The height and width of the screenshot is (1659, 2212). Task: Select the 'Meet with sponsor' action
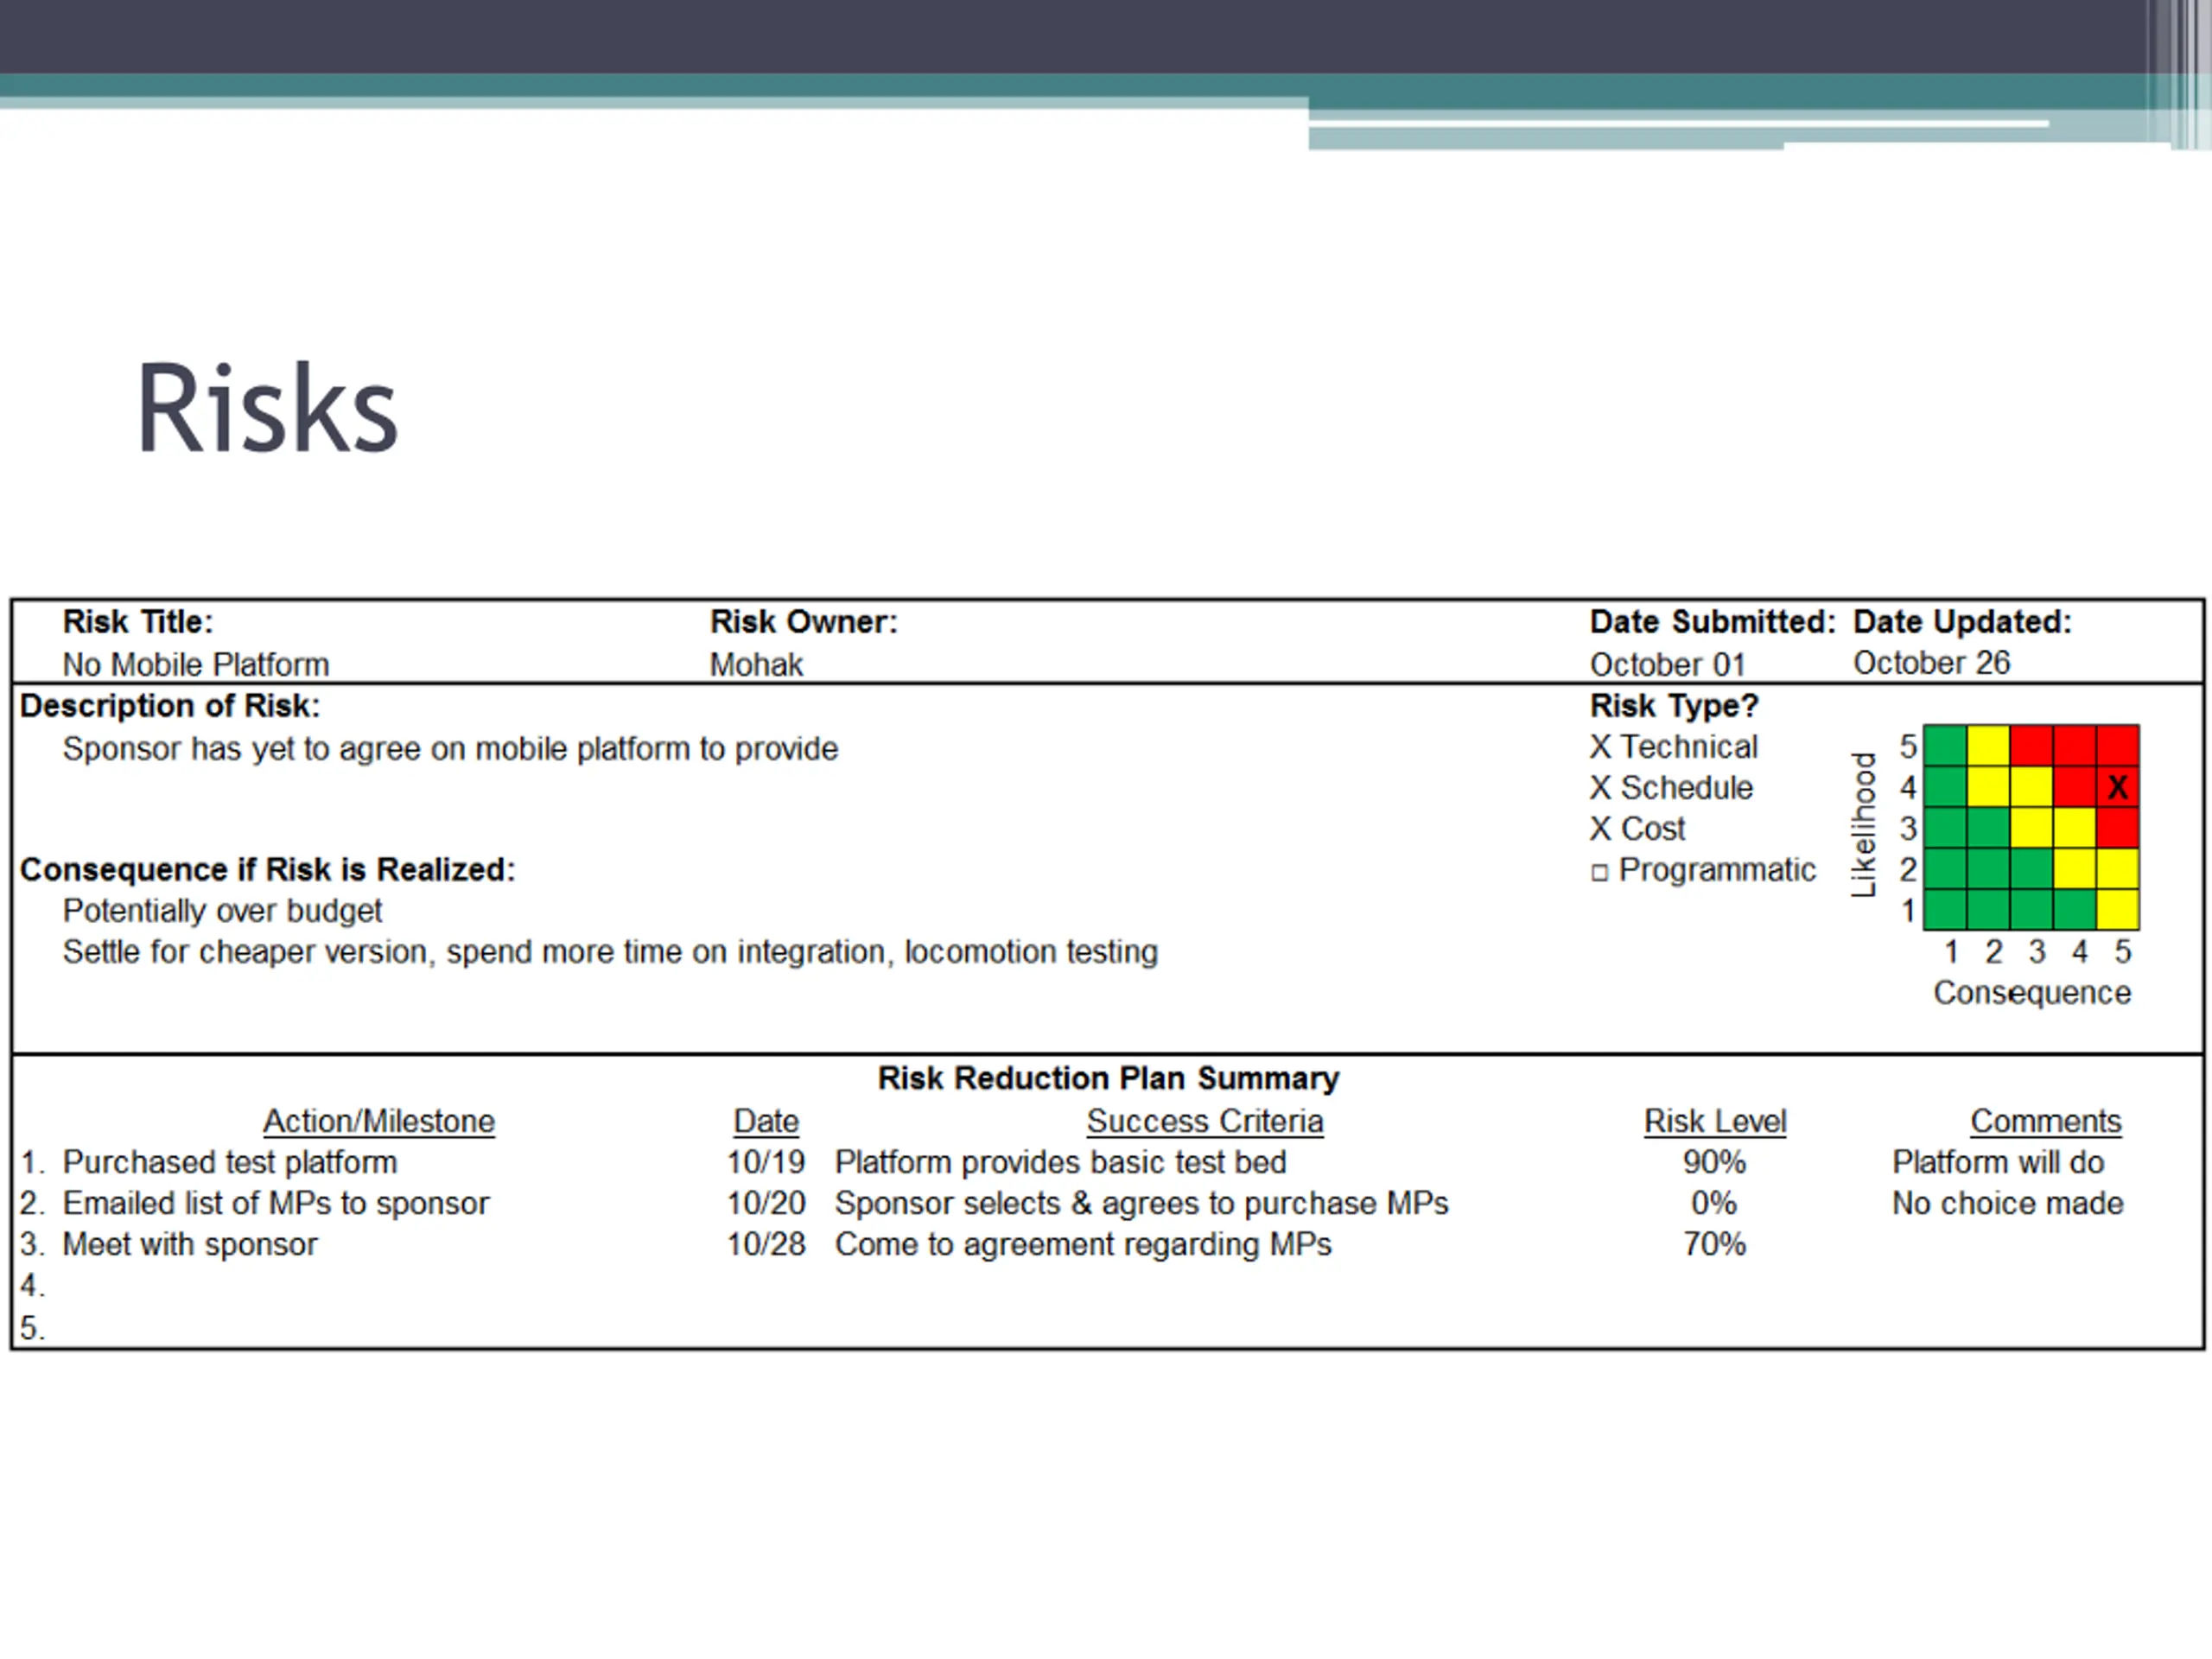[190, 1244]
